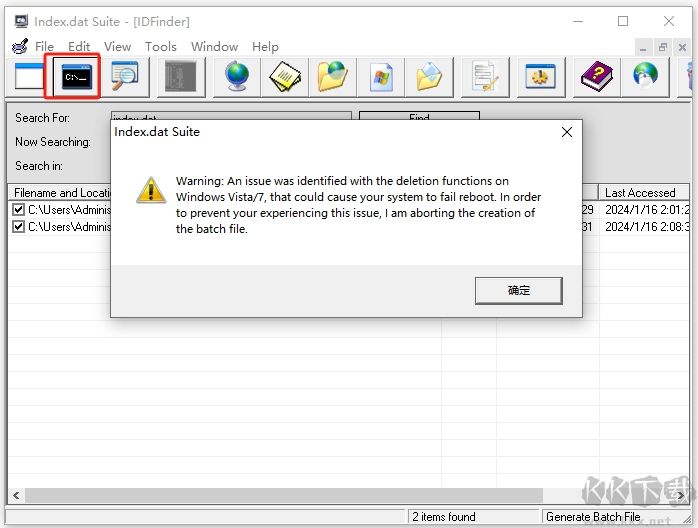The height and width of the screenshot is (528, 698).
Task: Open the Edit menu
Action: pos(79,47)
